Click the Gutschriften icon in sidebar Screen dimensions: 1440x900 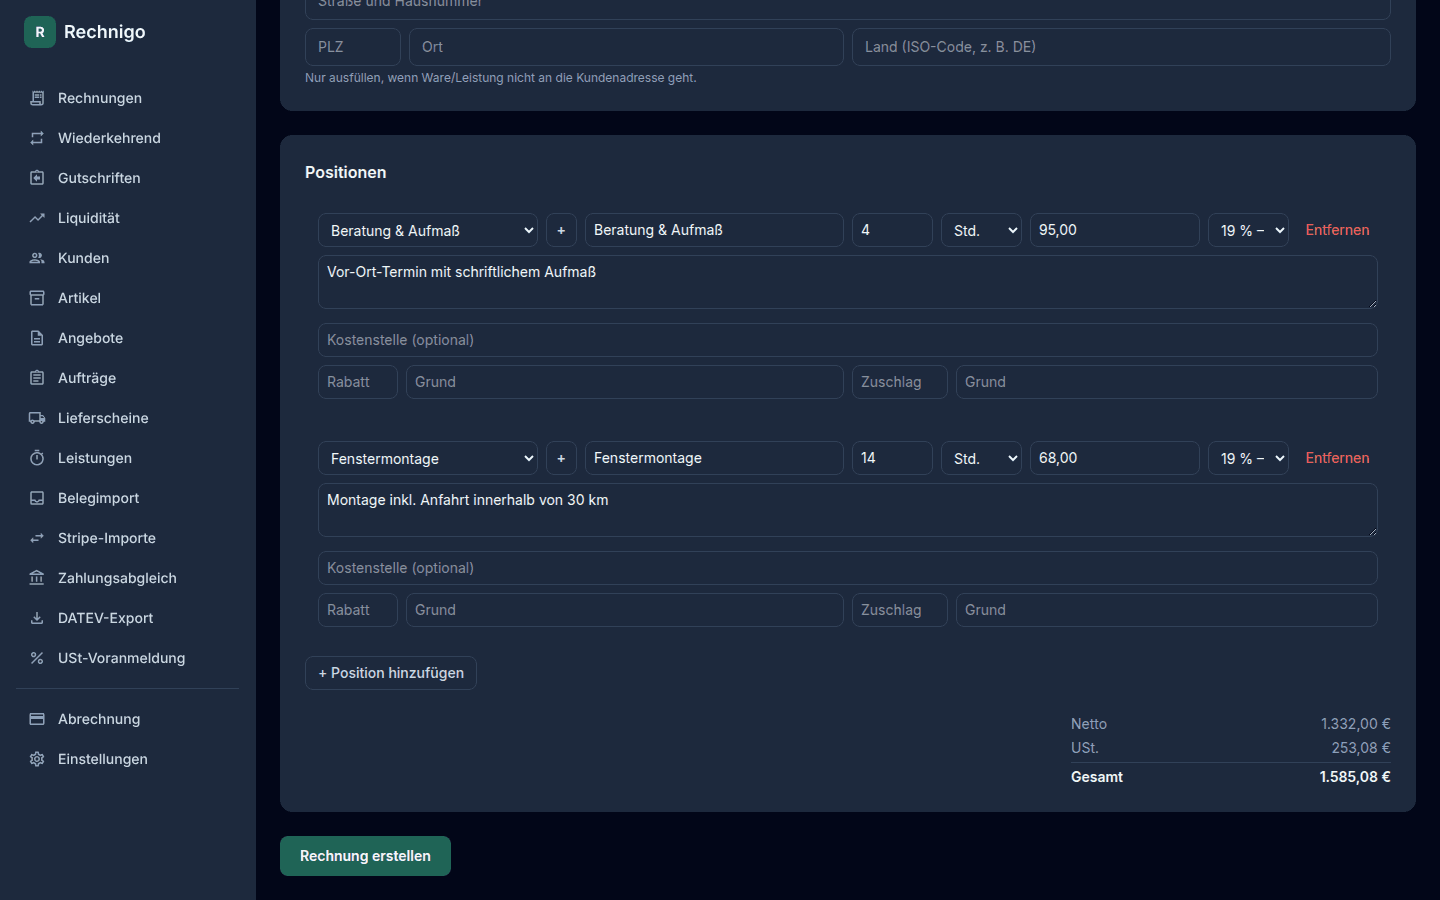point(37,178)
